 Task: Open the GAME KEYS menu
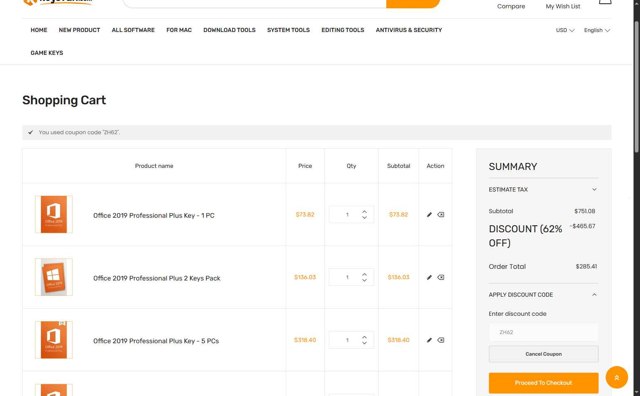click(x=47, y=53)
